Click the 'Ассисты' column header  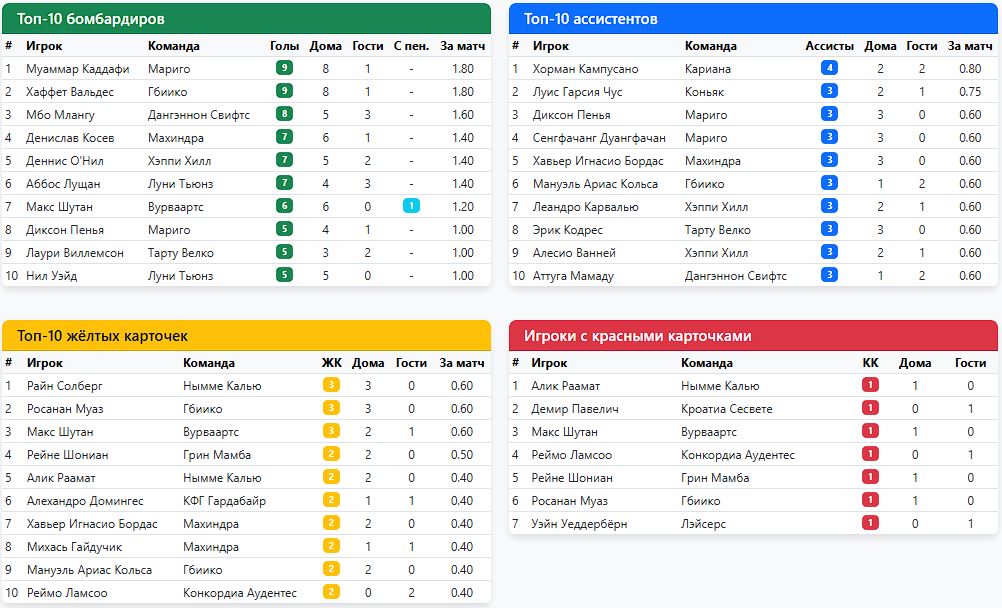pyautogui.click(x=829, y=46)
